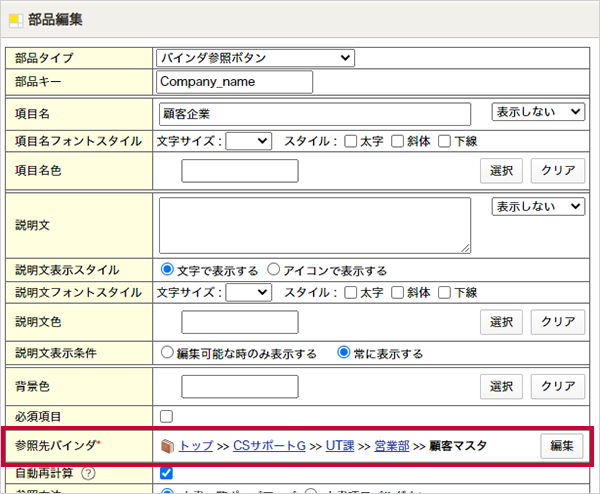Click 選択 button for 項目名色

(501, 171)
